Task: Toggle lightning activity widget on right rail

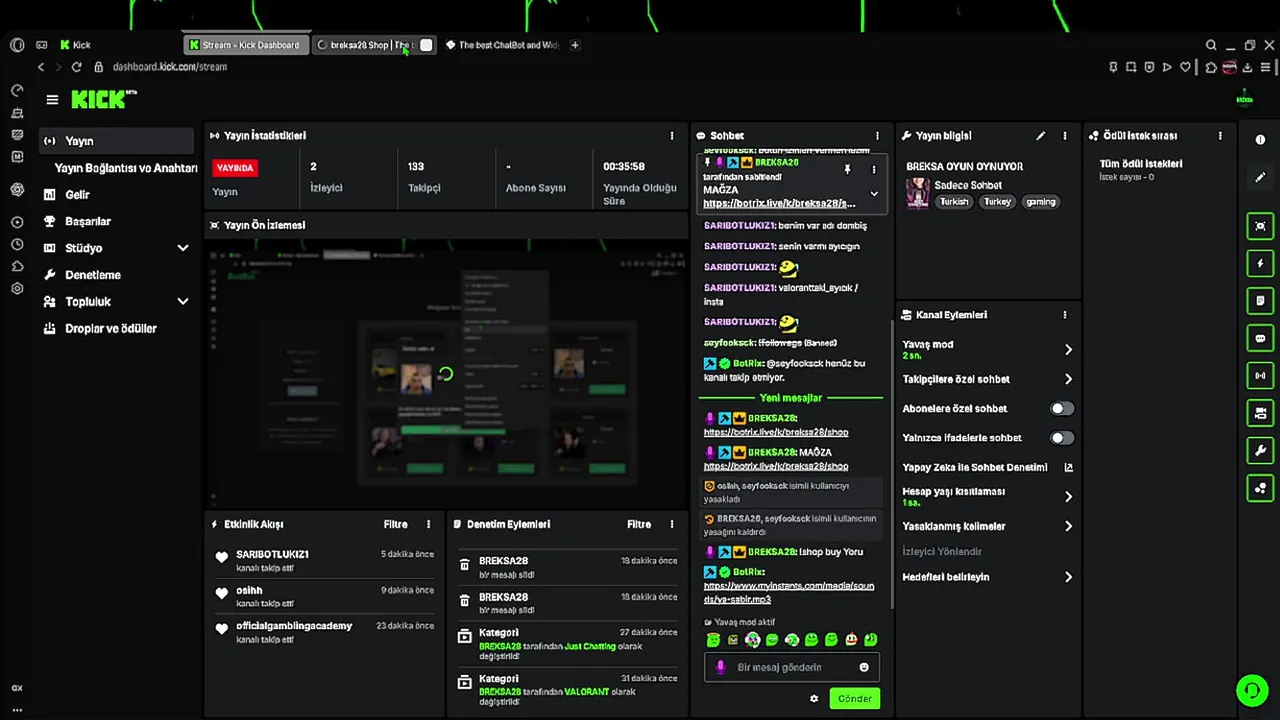Action: click(1260, 264)
